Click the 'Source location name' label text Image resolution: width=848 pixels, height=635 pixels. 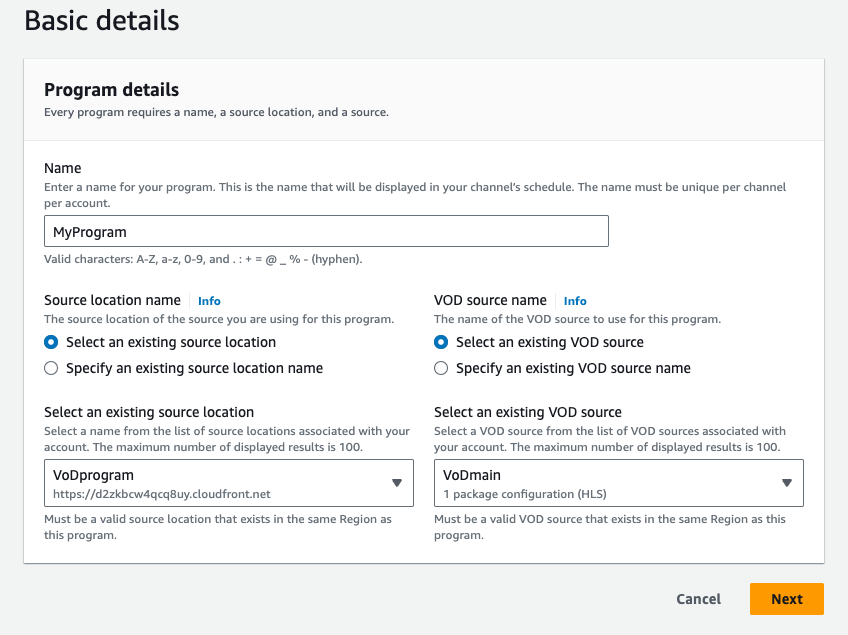pos(112,300)
